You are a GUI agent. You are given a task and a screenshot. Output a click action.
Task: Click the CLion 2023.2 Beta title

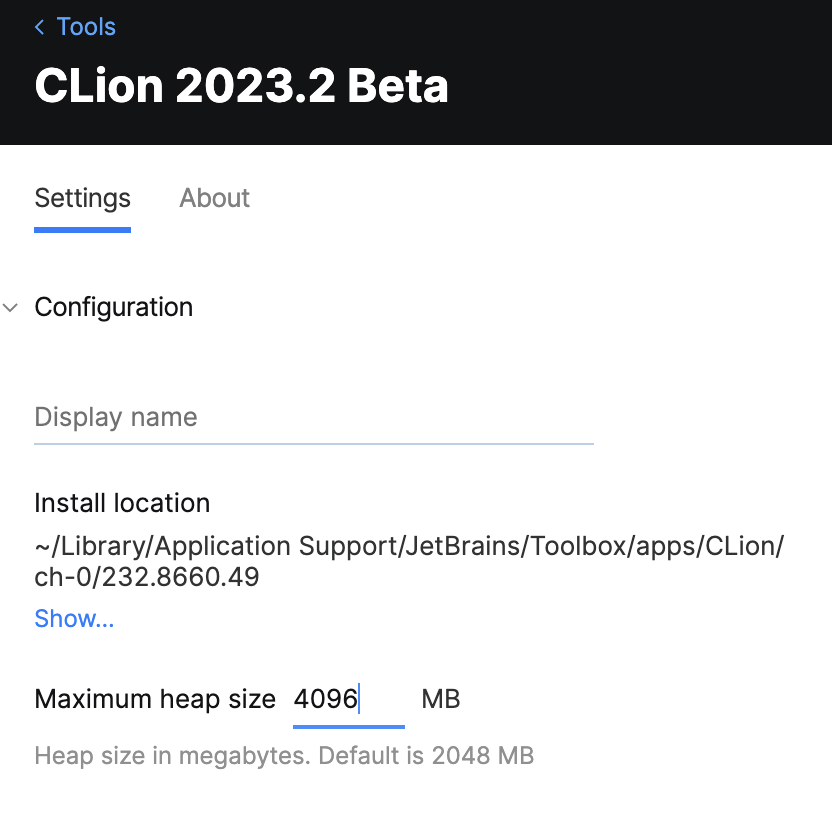pyautogui.click(x=241, y=86)
